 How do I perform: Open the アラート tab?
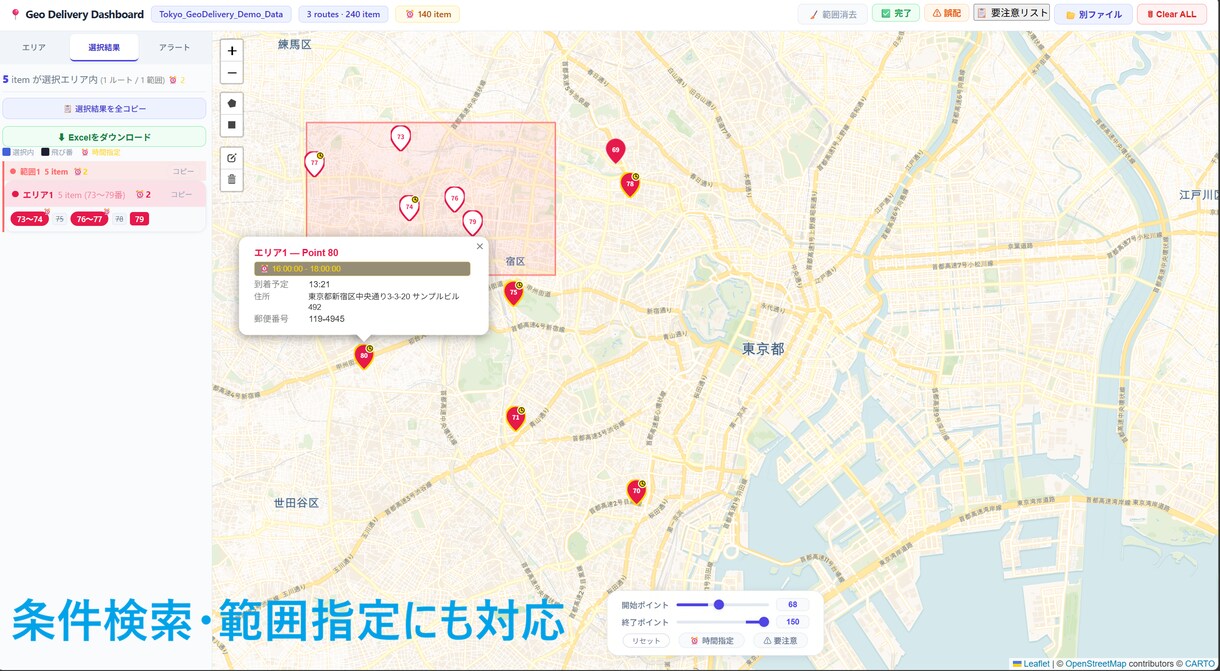[x=174, y=48]
